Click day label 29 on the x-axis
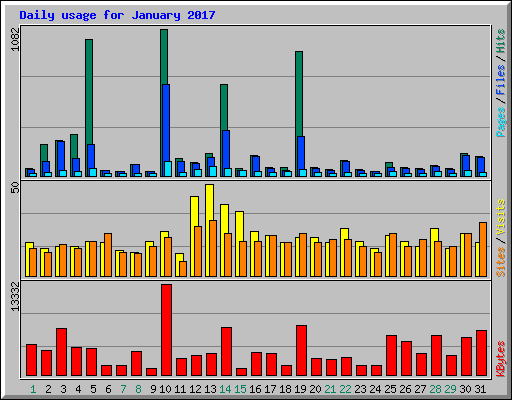Viewport: 512px width, 400px height. (450, 389)
